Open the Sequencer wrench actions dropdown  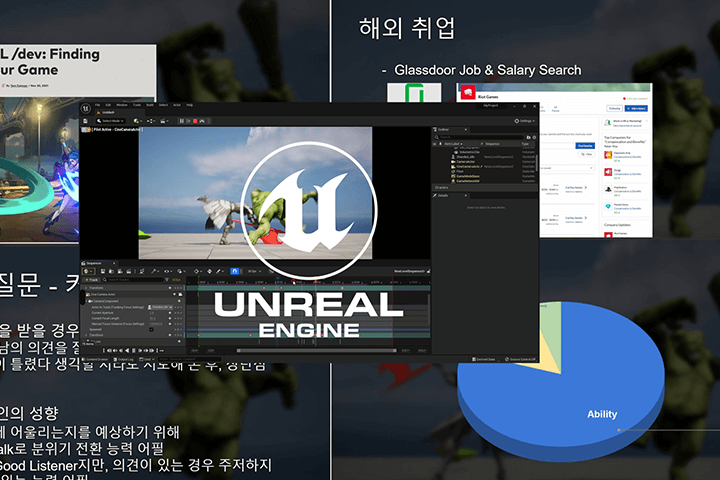[155, 271]
